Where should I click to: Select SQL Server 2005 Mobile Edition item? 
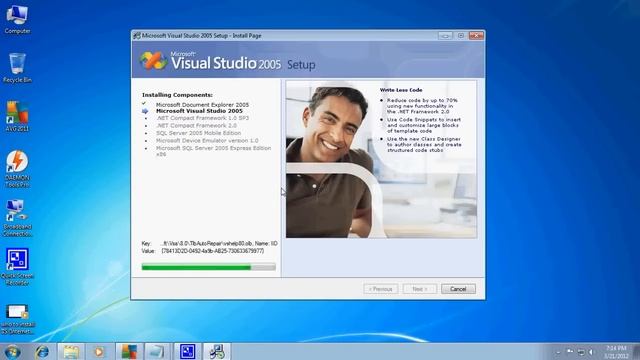click(x=198, y=133)
